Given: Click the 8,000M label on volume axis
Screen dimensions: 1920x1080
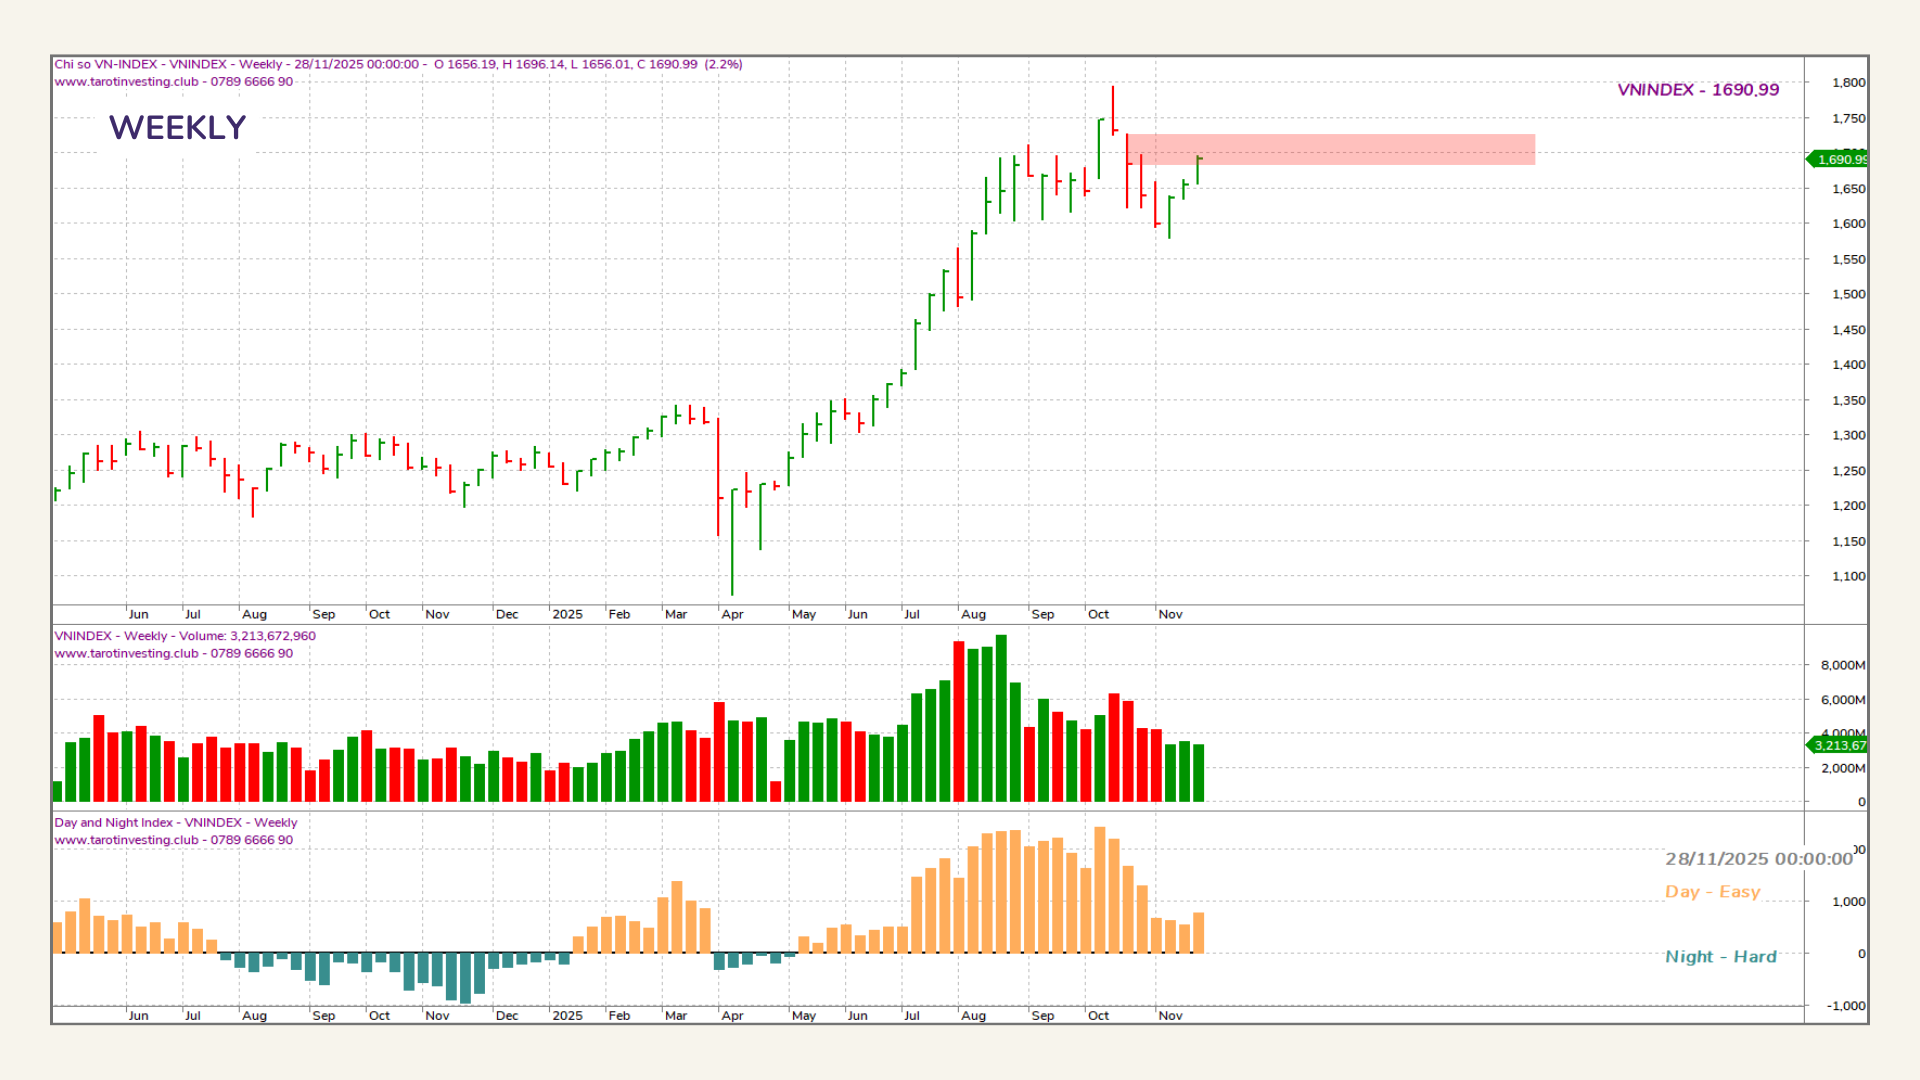Looking at the screenshot, I should [x=1842, y=665].
